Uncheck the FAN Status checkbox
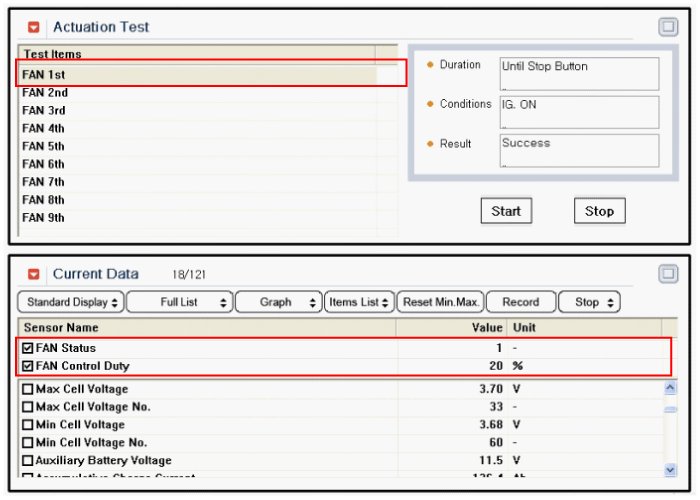 [x=27, y=348]
